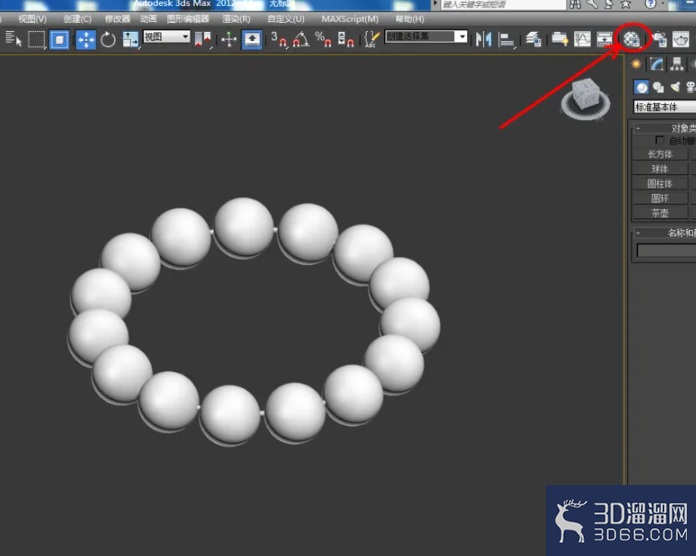Toggle the Spinner Snap button
The width and height of the screenshot is (696, 556).
[x=345, y=39]
